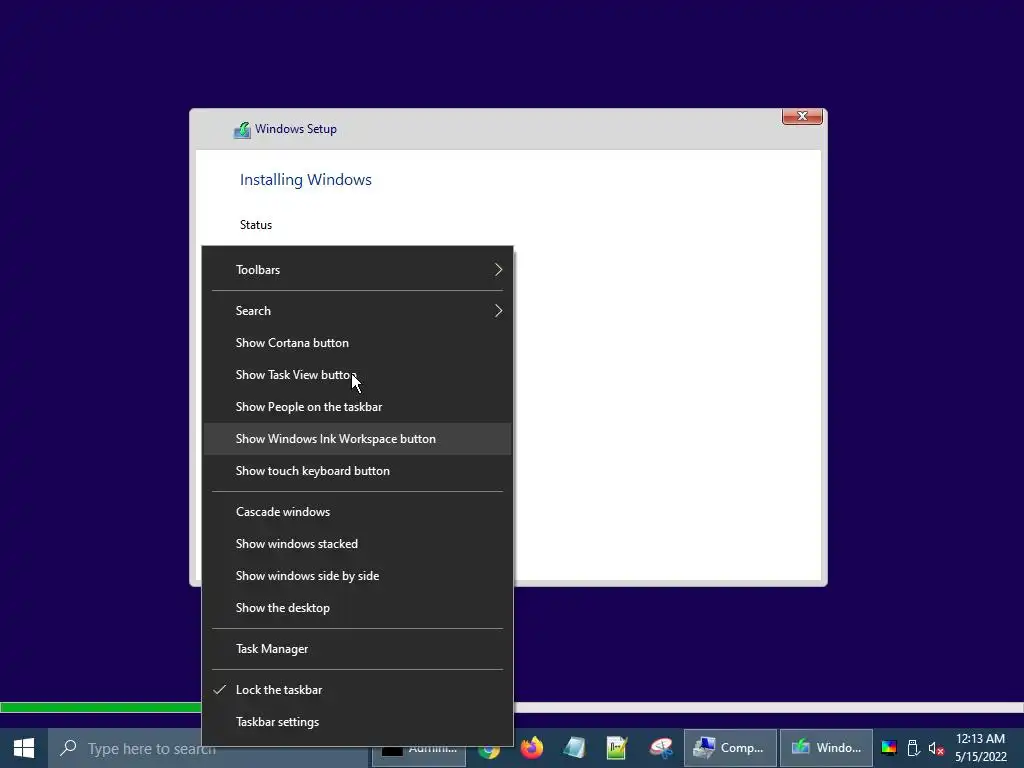1024x768 pixels.
Task: Launch the Snipping Tool from the taskbar
Action: click(x=661, y=748)
